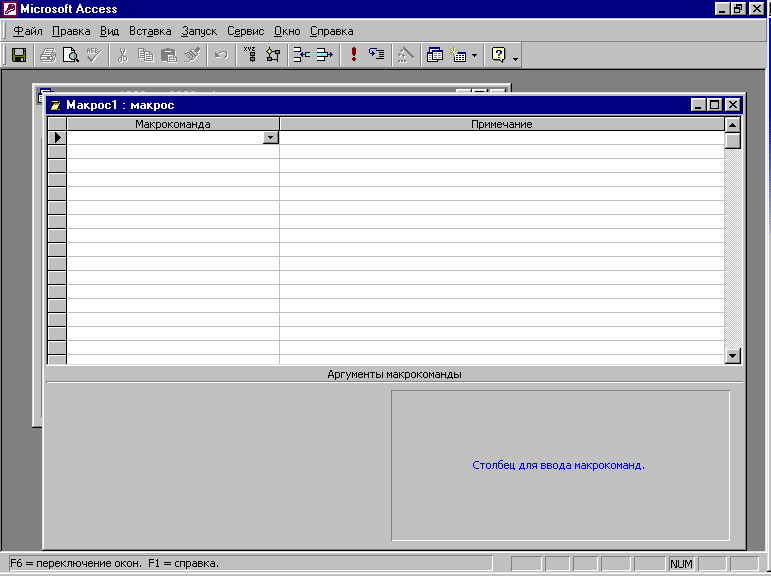This screenshot has height=576, width=771.
Task: Open the Файл menu
Action: pos(28,31)
